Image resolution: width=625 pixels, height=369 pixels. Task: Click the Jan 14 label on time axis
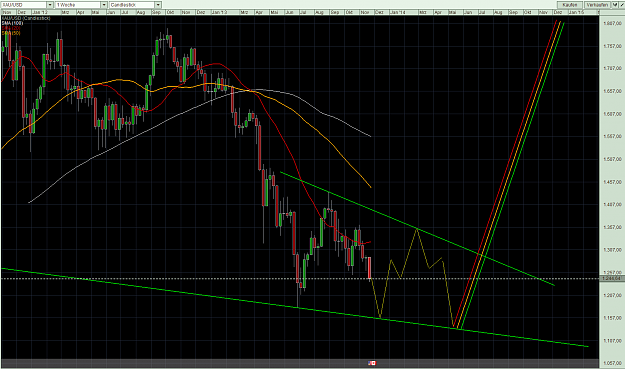pyautogui.click(x=397, y=12)
